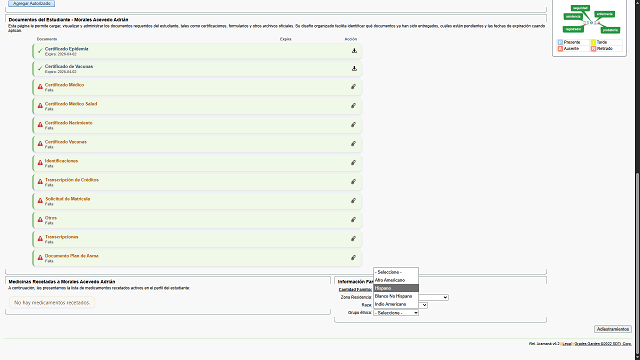640x360 pixels.
Task: Click the 'Expira' column header
Action: [x=286, y=39]
